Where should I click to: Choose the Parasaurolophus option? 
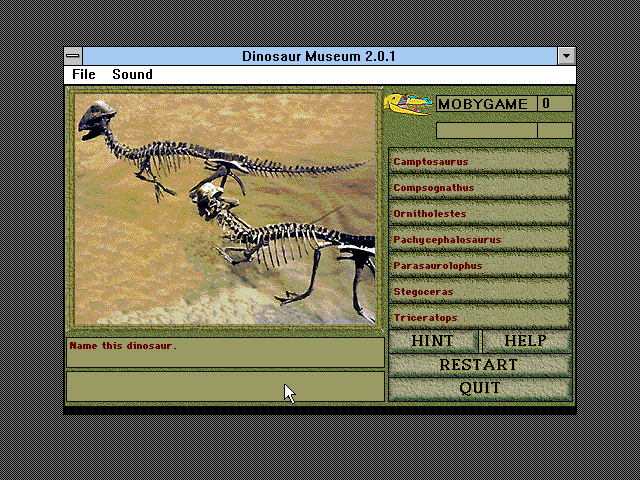click(x=480, y=265)
